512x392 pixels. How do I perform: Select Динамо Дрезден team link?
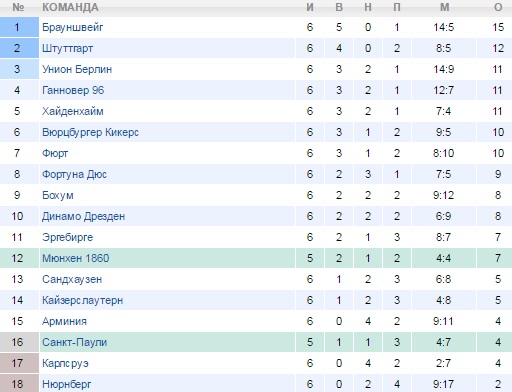tap(83, 216)
